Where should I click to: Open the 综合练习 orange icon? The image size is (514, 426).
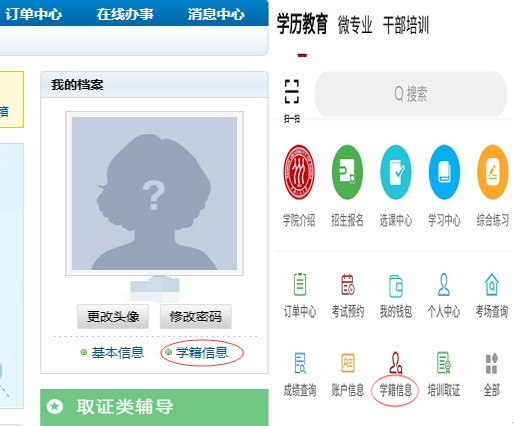[x=493, y=172]
